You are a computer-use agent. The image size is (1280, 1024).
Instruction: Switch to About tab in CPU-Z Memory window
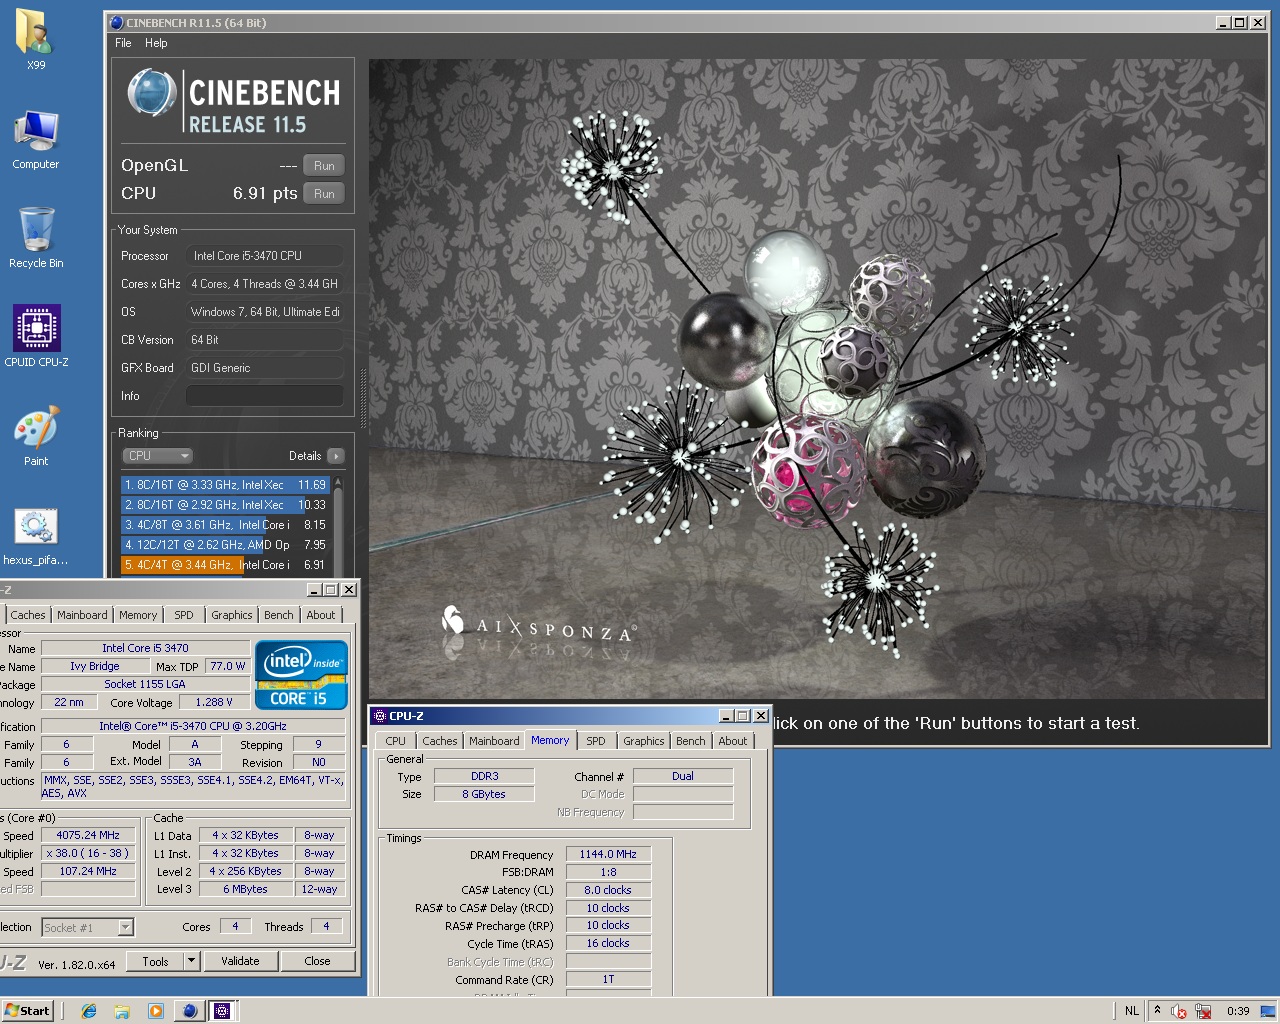click(x=733, y=741)
